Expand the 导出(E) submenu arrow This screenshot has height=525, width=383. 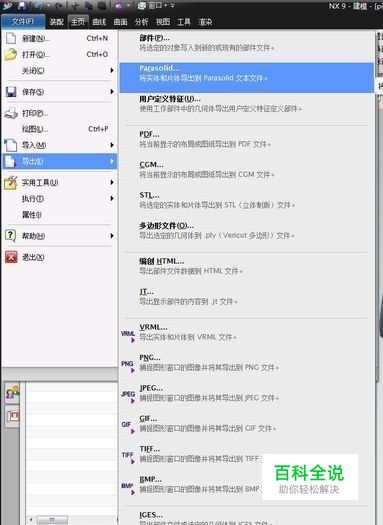(x=112, y=161)
